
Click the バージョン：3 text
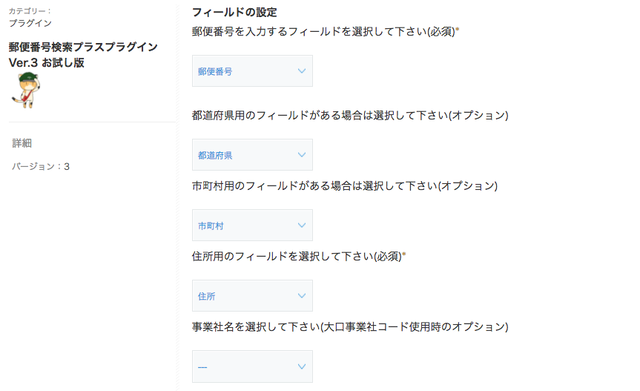coord(40,167)
